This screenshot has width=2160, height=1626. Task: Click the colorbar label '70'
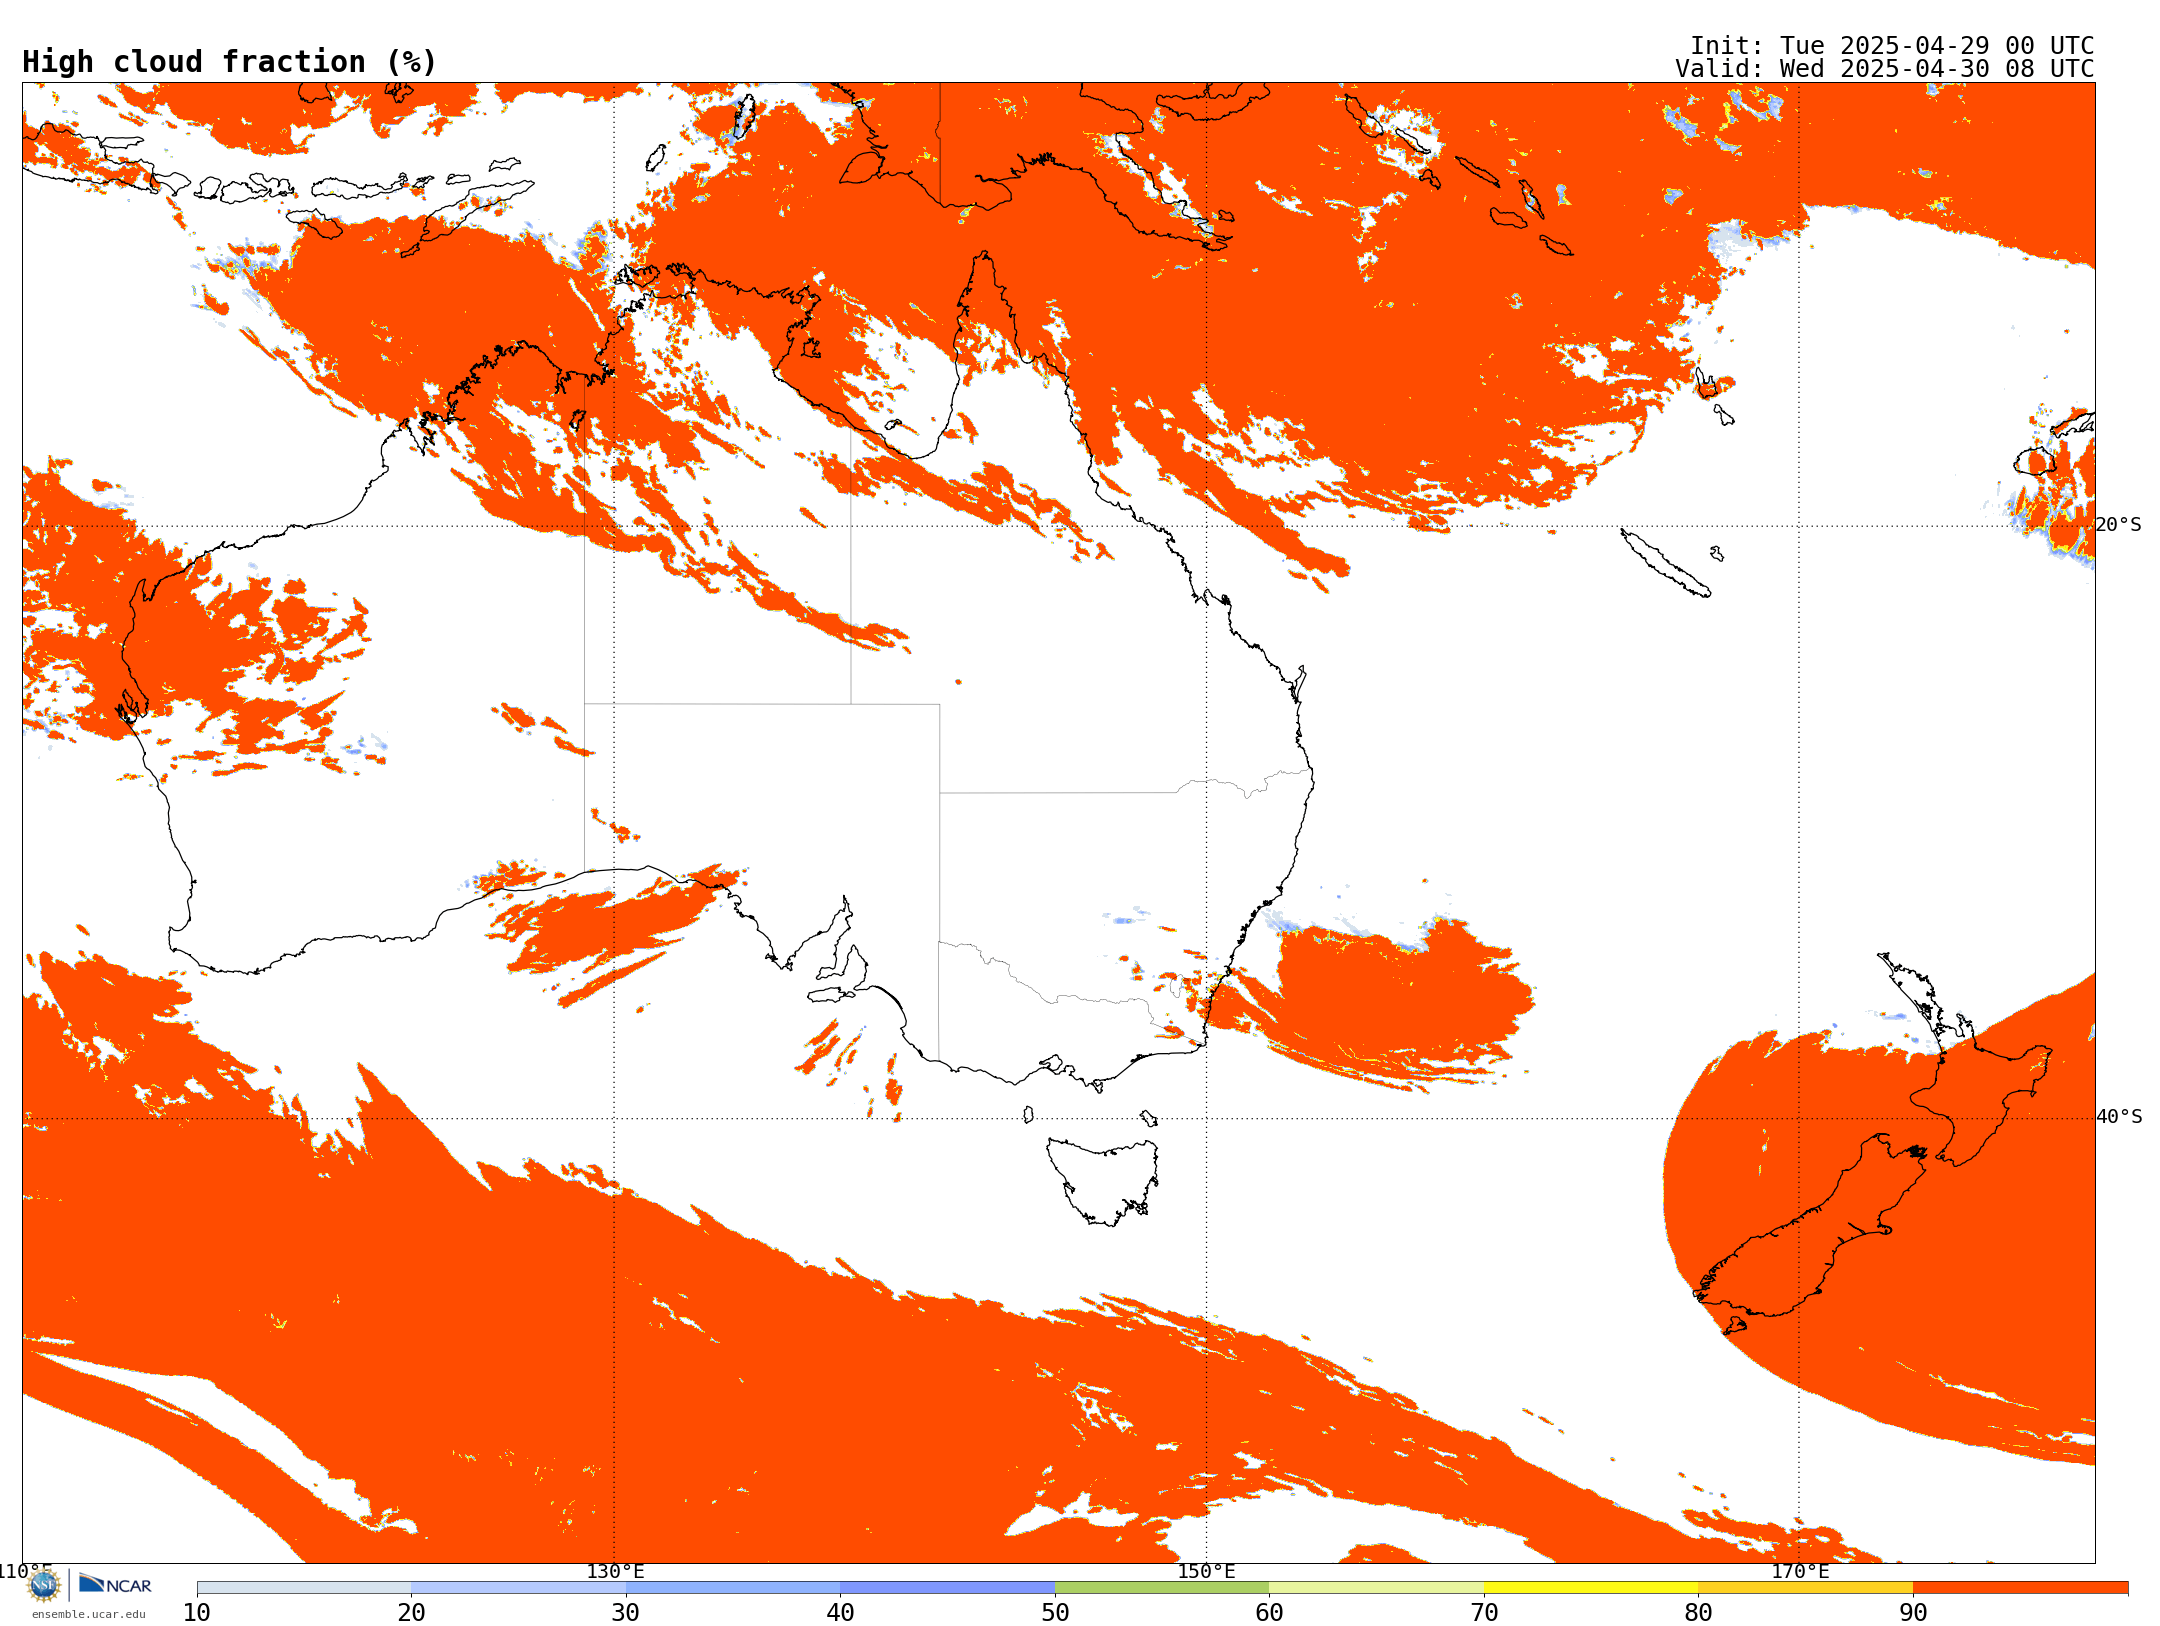click(x=1484, y=1613)
